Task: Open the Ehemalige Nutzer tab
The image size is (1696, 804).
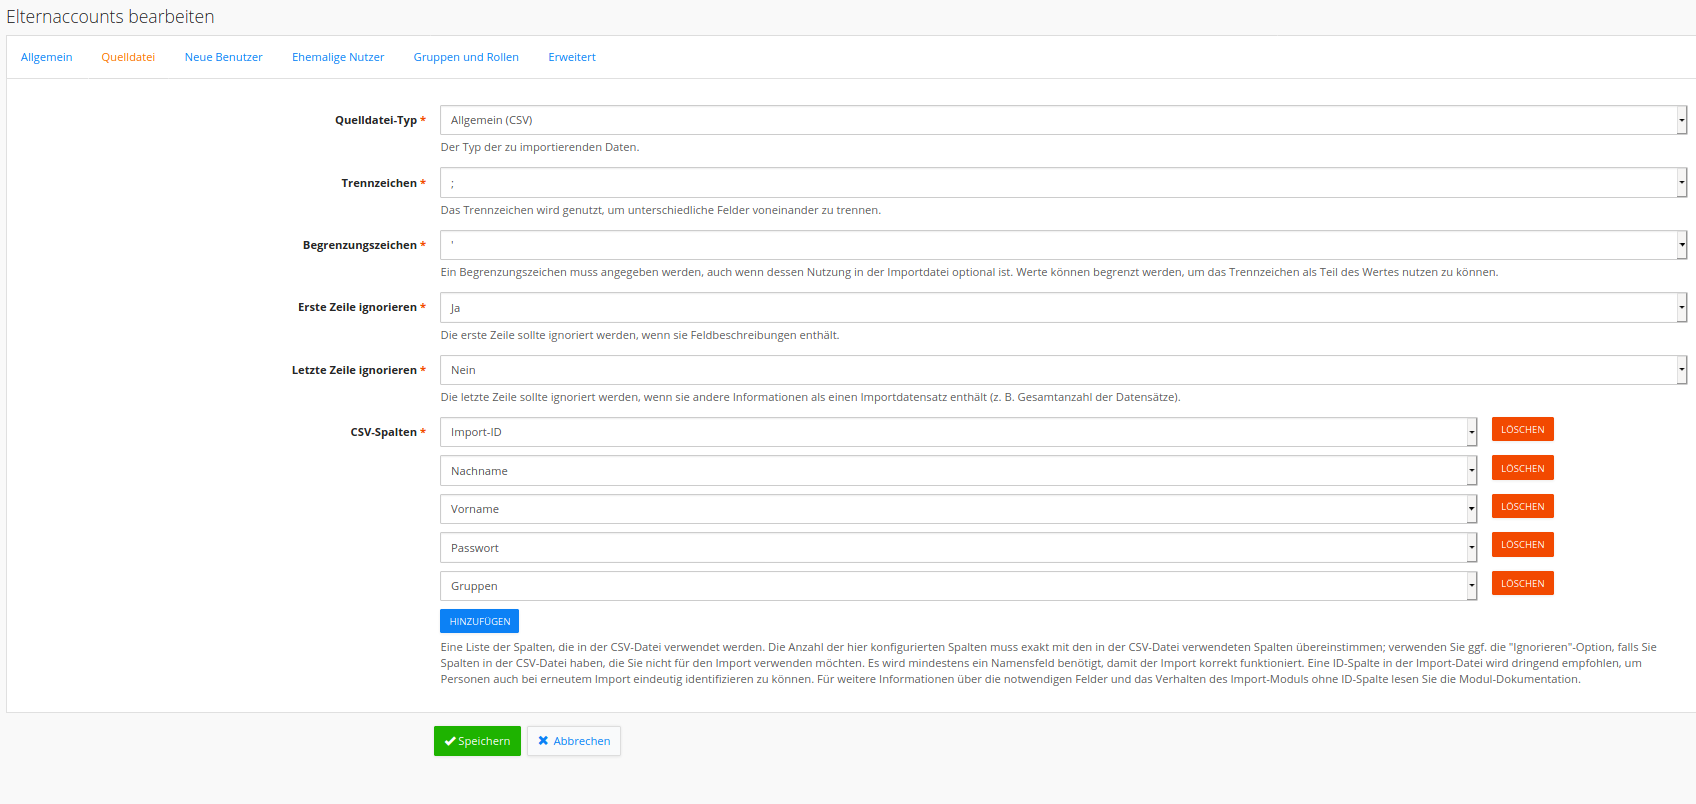Action: click(338, 57)
